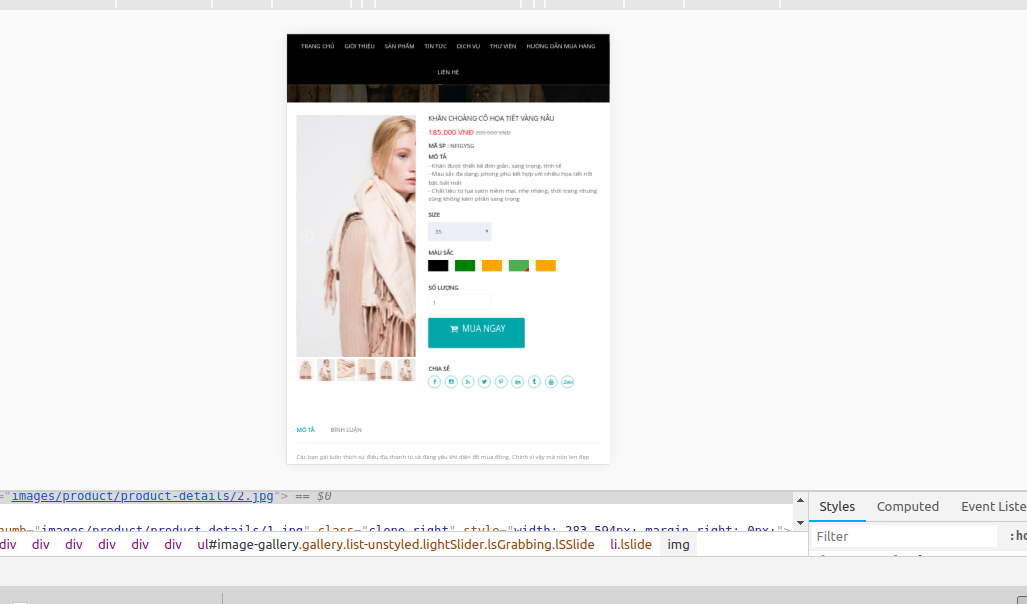
Task: Click the 185.000 VNĐ price text
Action: click(451, 132)
